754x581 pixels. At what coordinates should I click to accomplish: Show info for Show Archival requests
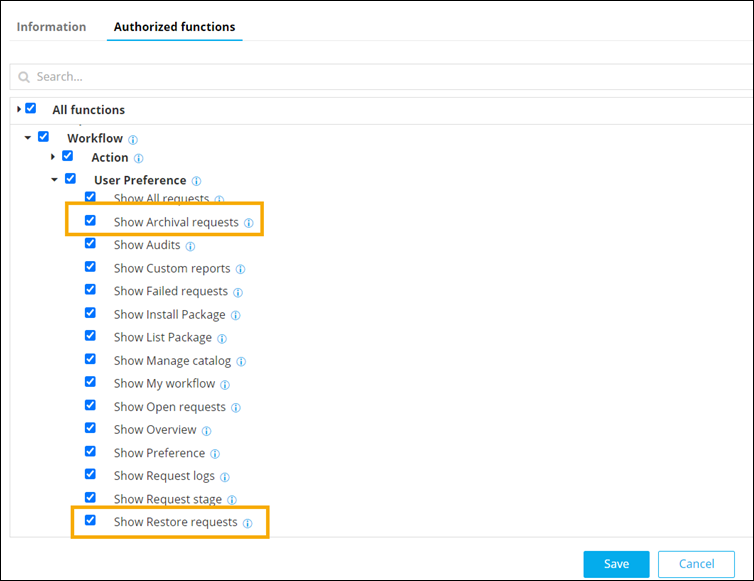click(x=249, y=223)
